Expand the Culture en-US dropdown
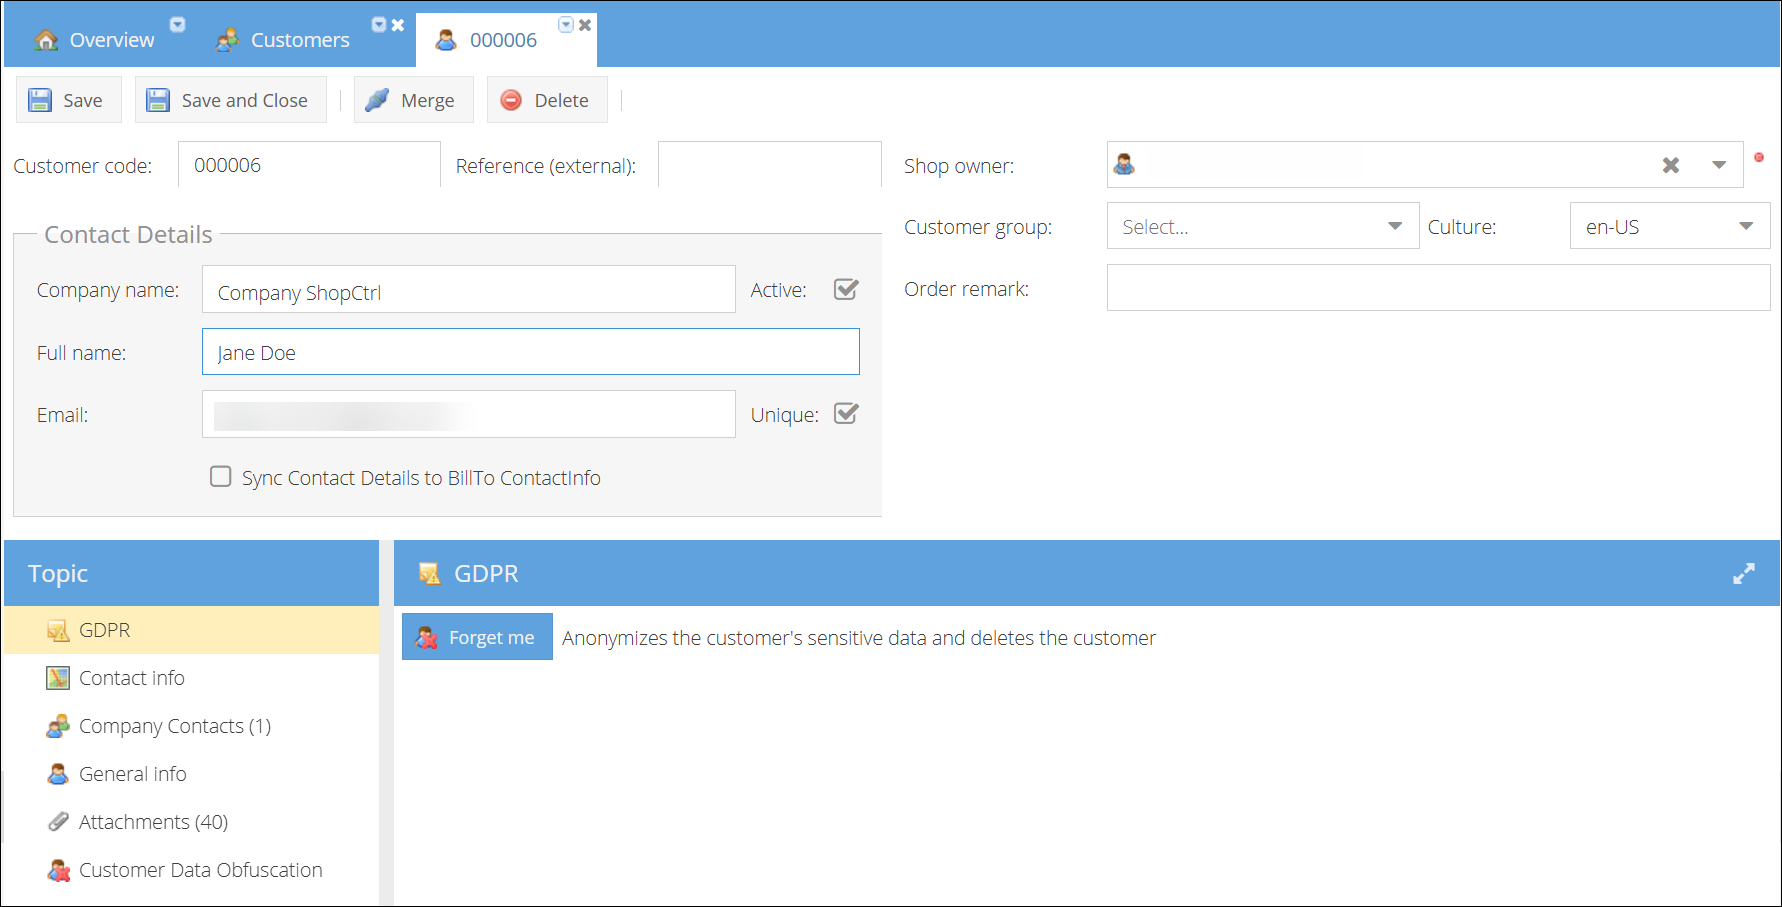This screenshot has height=907, width=1782. (x=1745, y=226)
